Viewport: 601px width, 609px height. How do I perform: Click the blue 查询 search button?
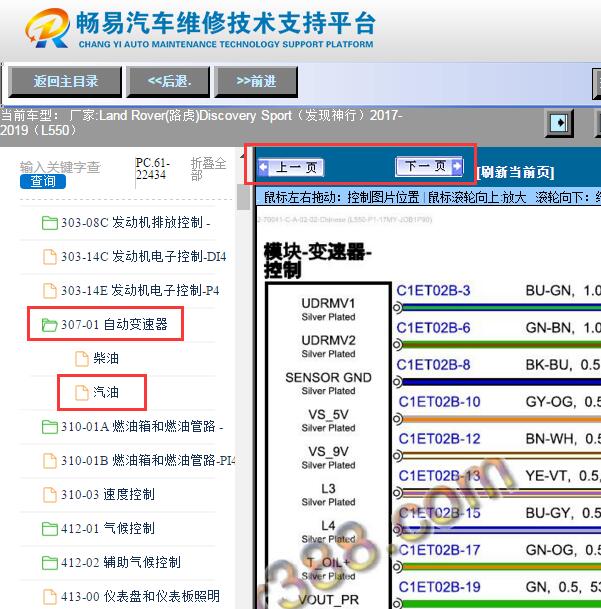pyautogui.click(x=43, y=181)
